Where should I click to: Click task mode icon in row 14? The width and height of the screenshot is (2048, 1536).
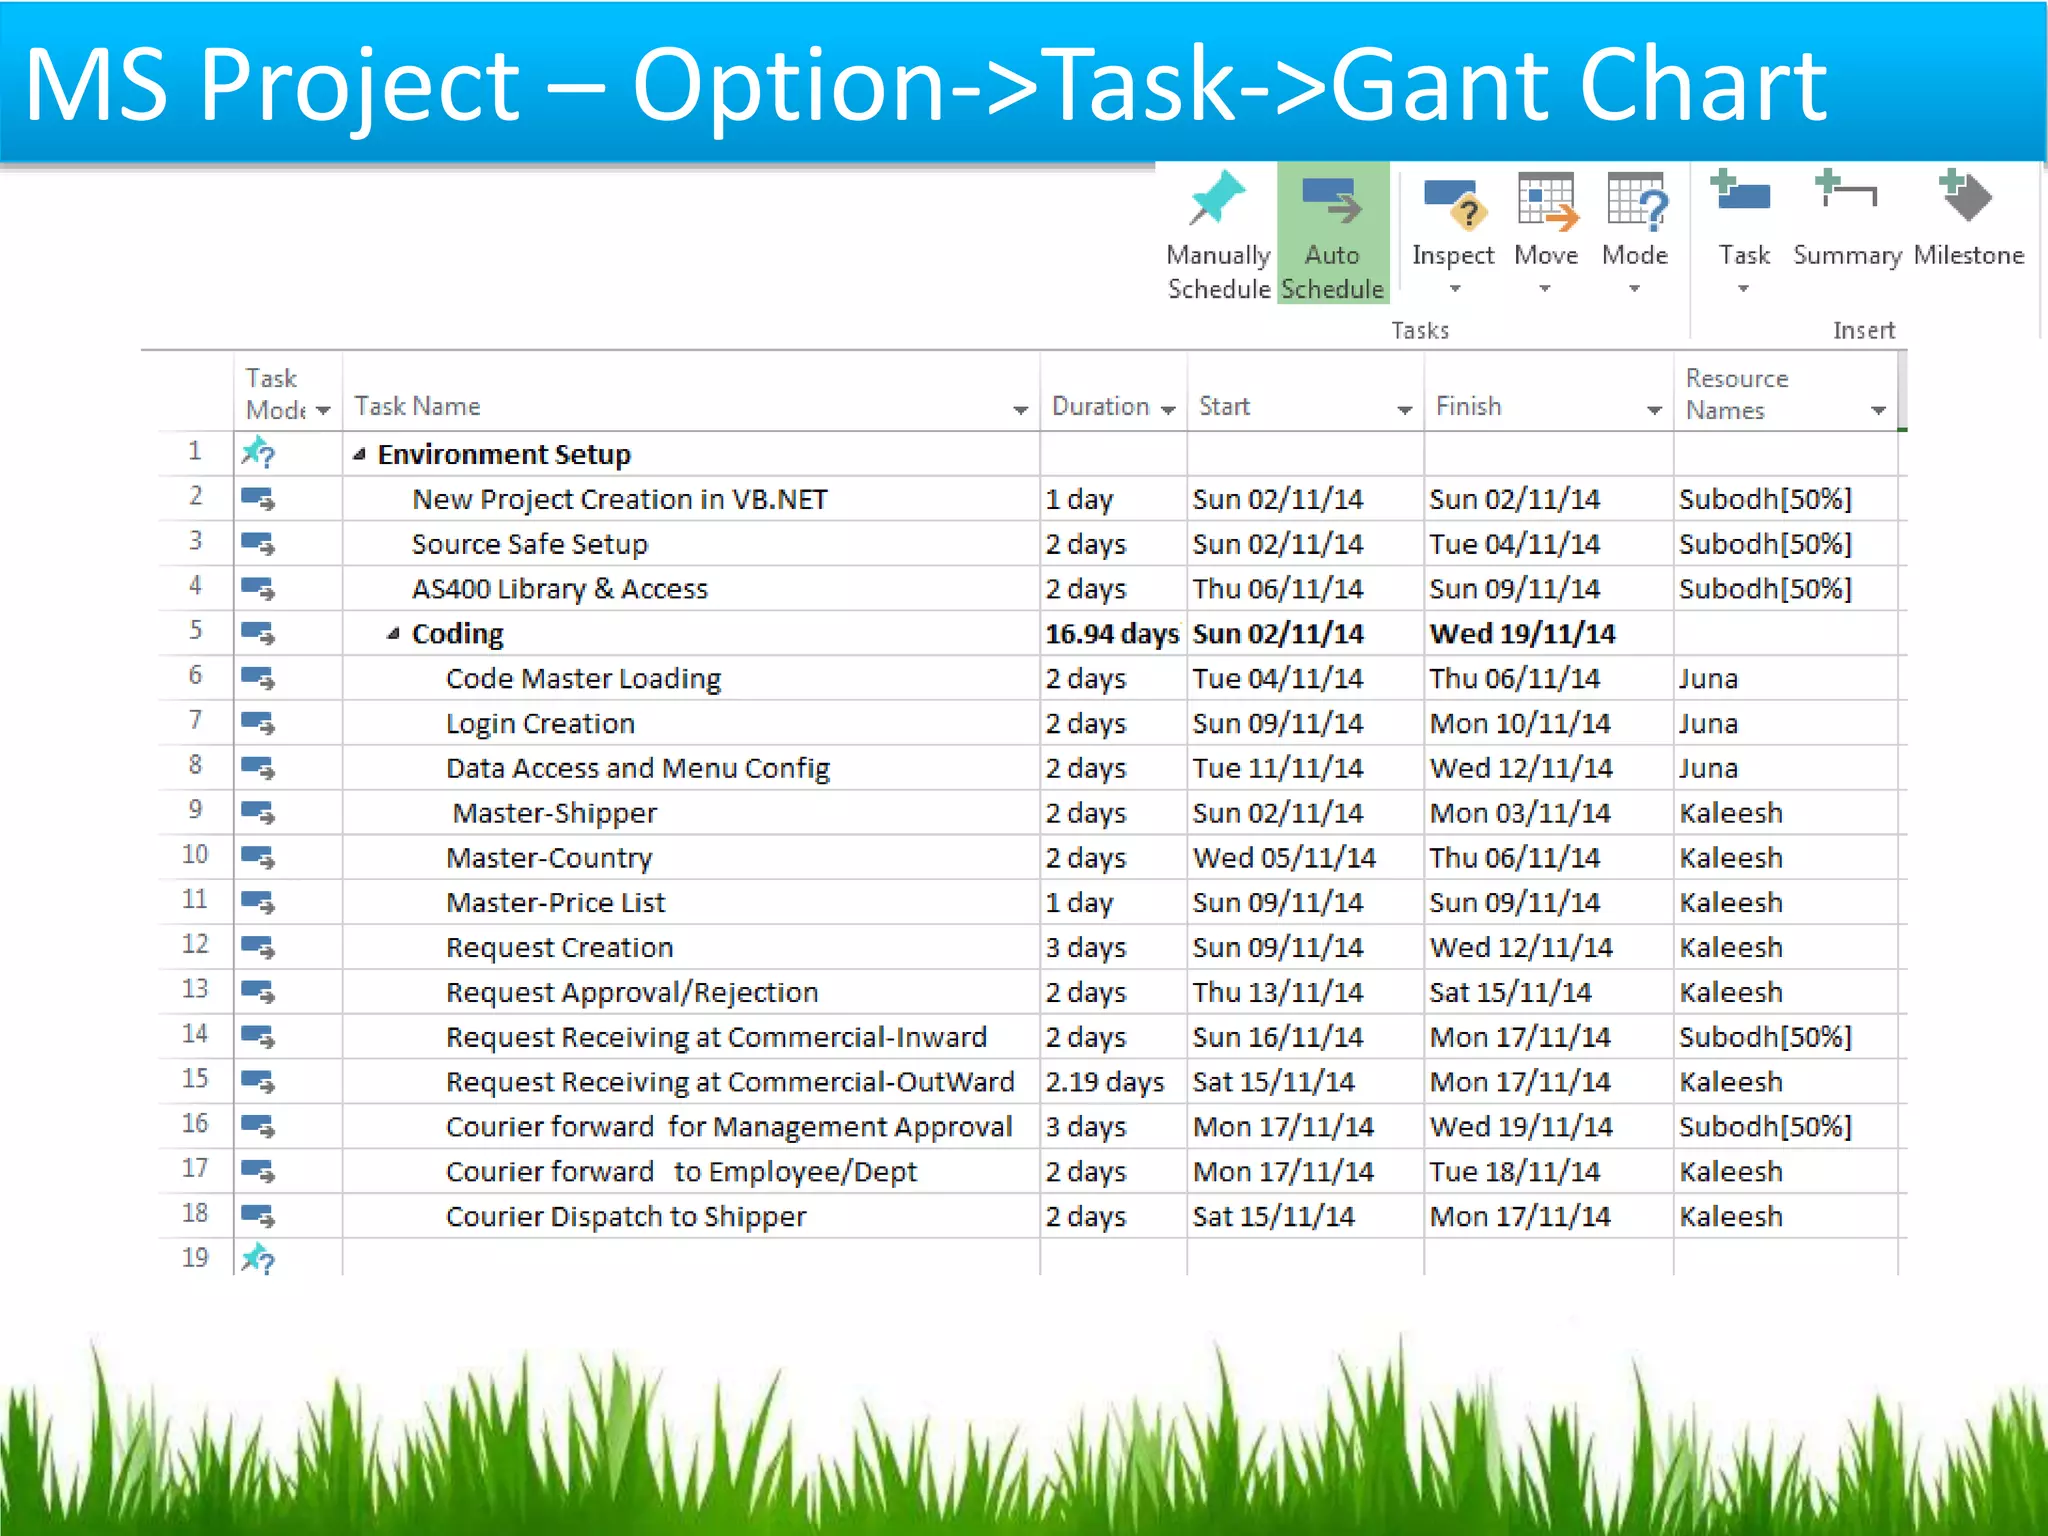pyautogui.click(x=258, y=1036)
